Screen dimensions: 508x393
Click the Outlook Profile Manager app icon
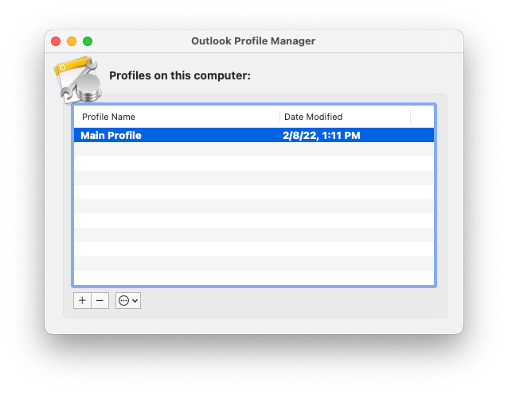(x=79, y=80)
